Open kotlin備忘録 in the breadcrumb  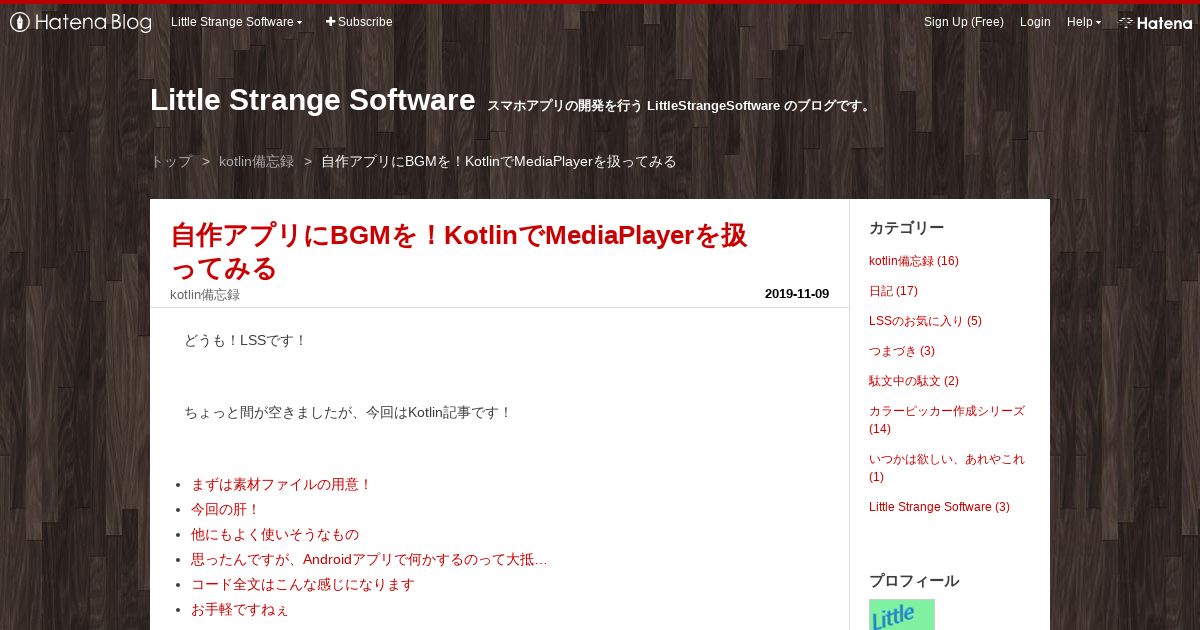pos(256,161)
